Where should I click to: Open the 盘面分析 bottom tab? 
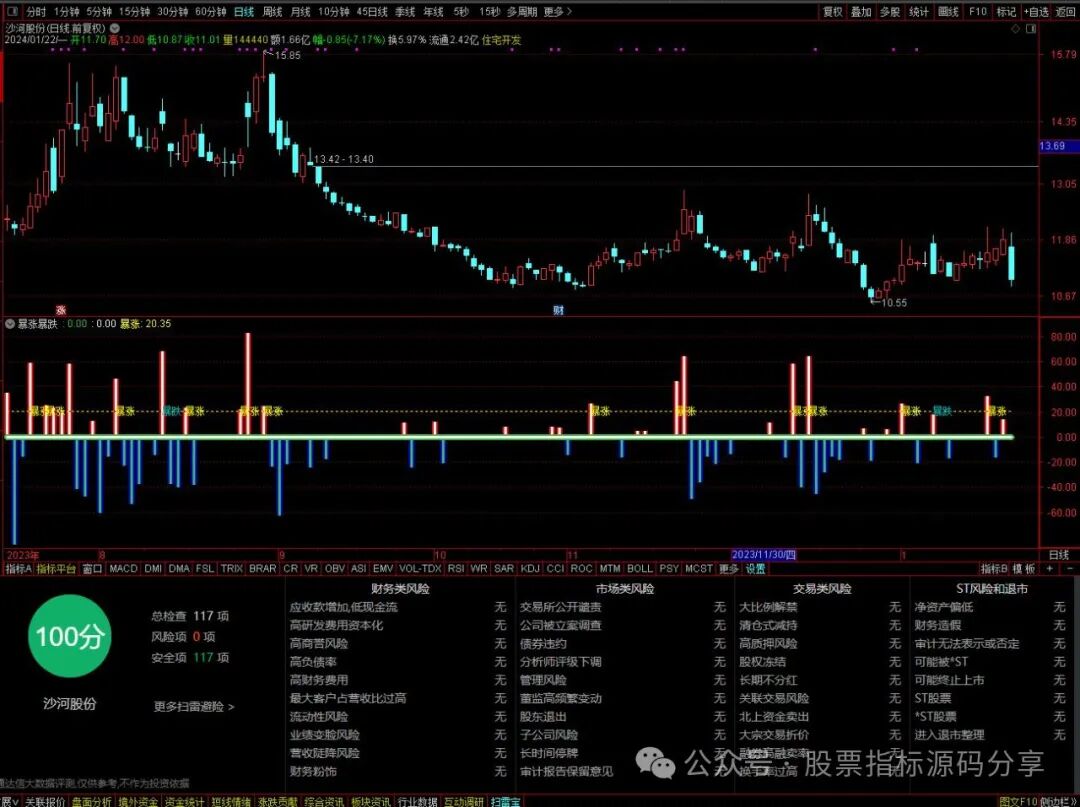(91, 801)
